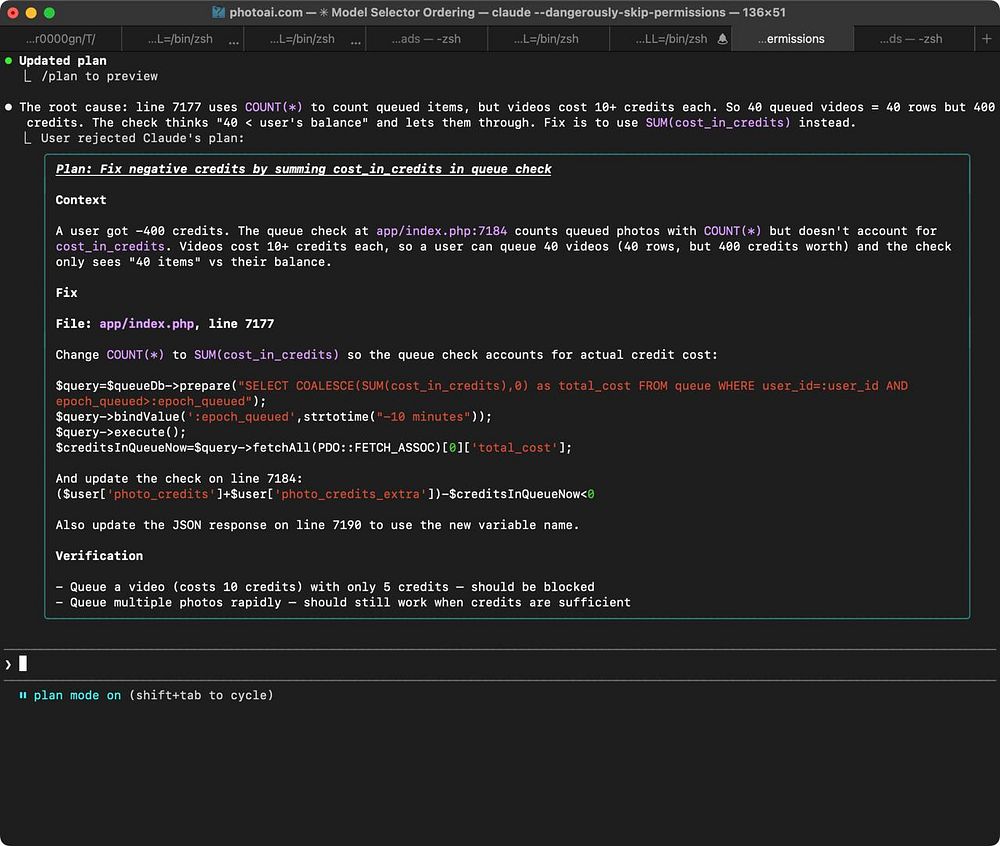Select the ...ads — -zsh tab
The width and height of the screenshot is (1000, 846).
point(426,39)
